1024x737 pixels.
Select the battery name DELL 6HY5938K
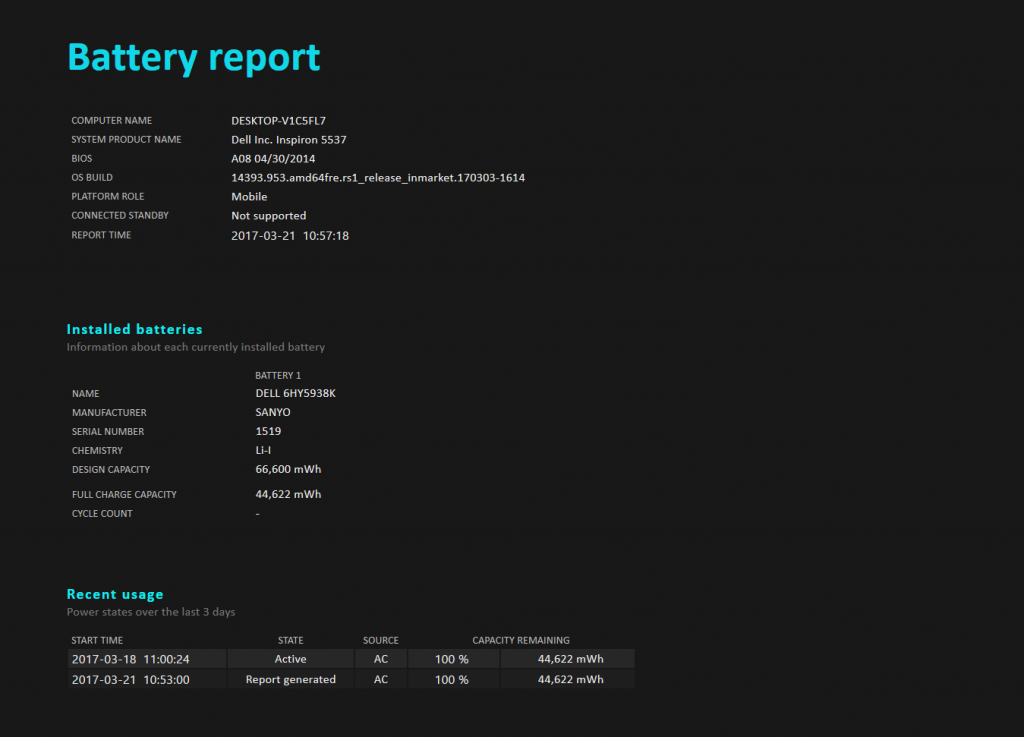295,394
